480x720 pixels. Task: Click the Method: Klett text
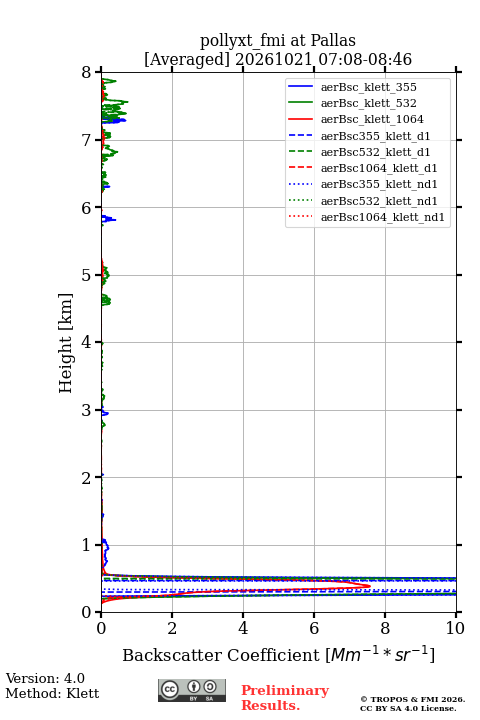coord(52,693)
